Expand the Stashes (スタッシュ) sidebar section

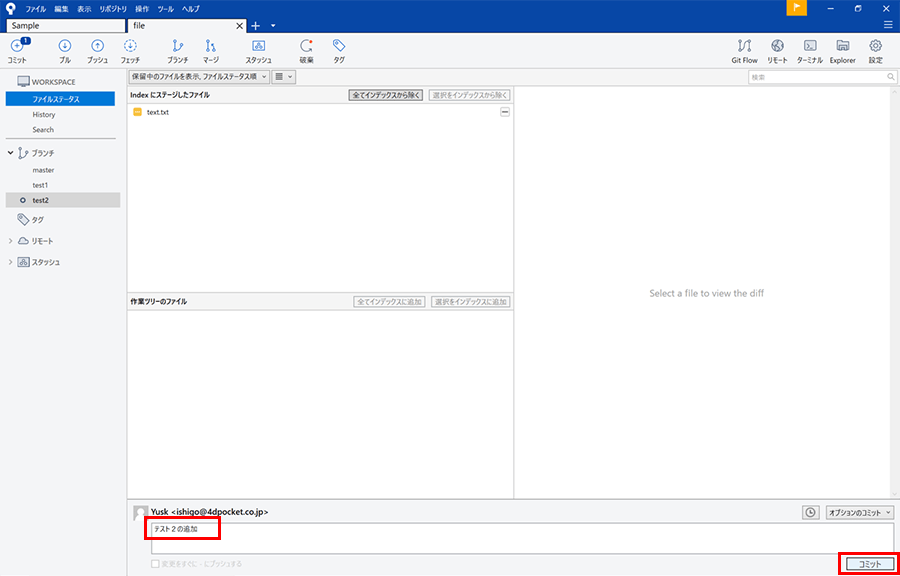coord(10,262)
